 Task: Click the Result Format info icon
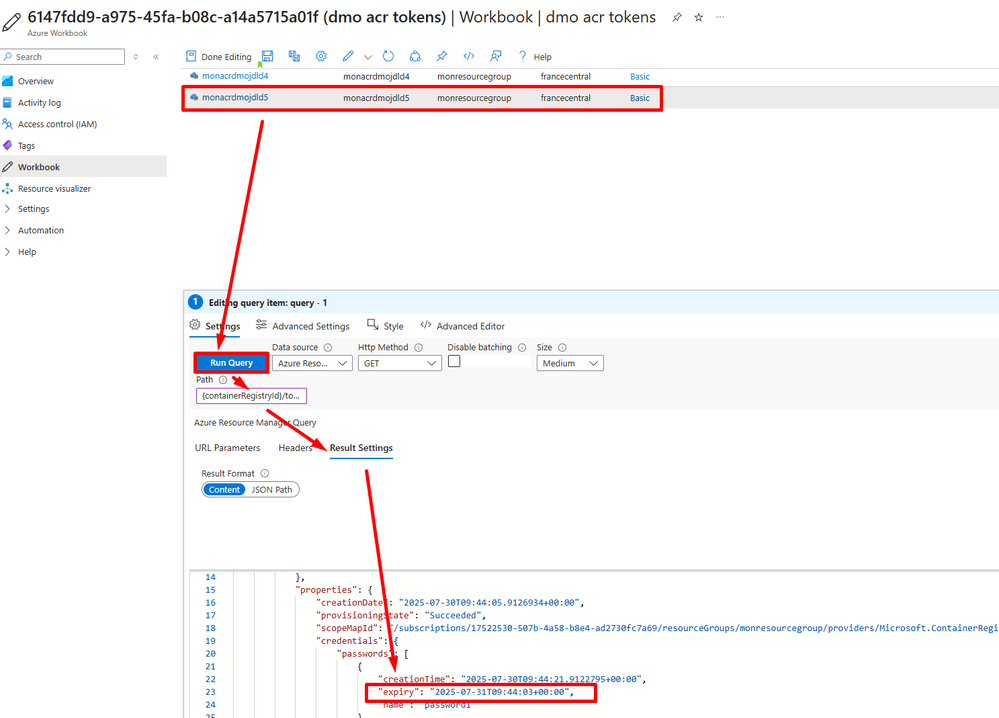coord(264,473)
